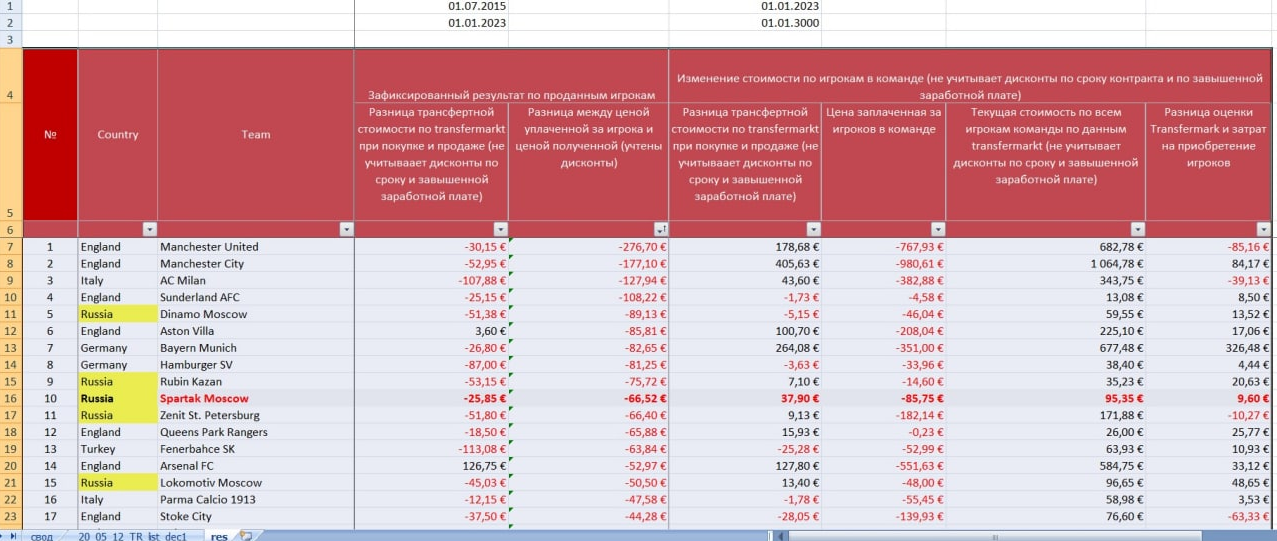Expand filter for 'Текущая стоимость по всем игрокам' column
1277x541 pixels.
coord(1137,228)
